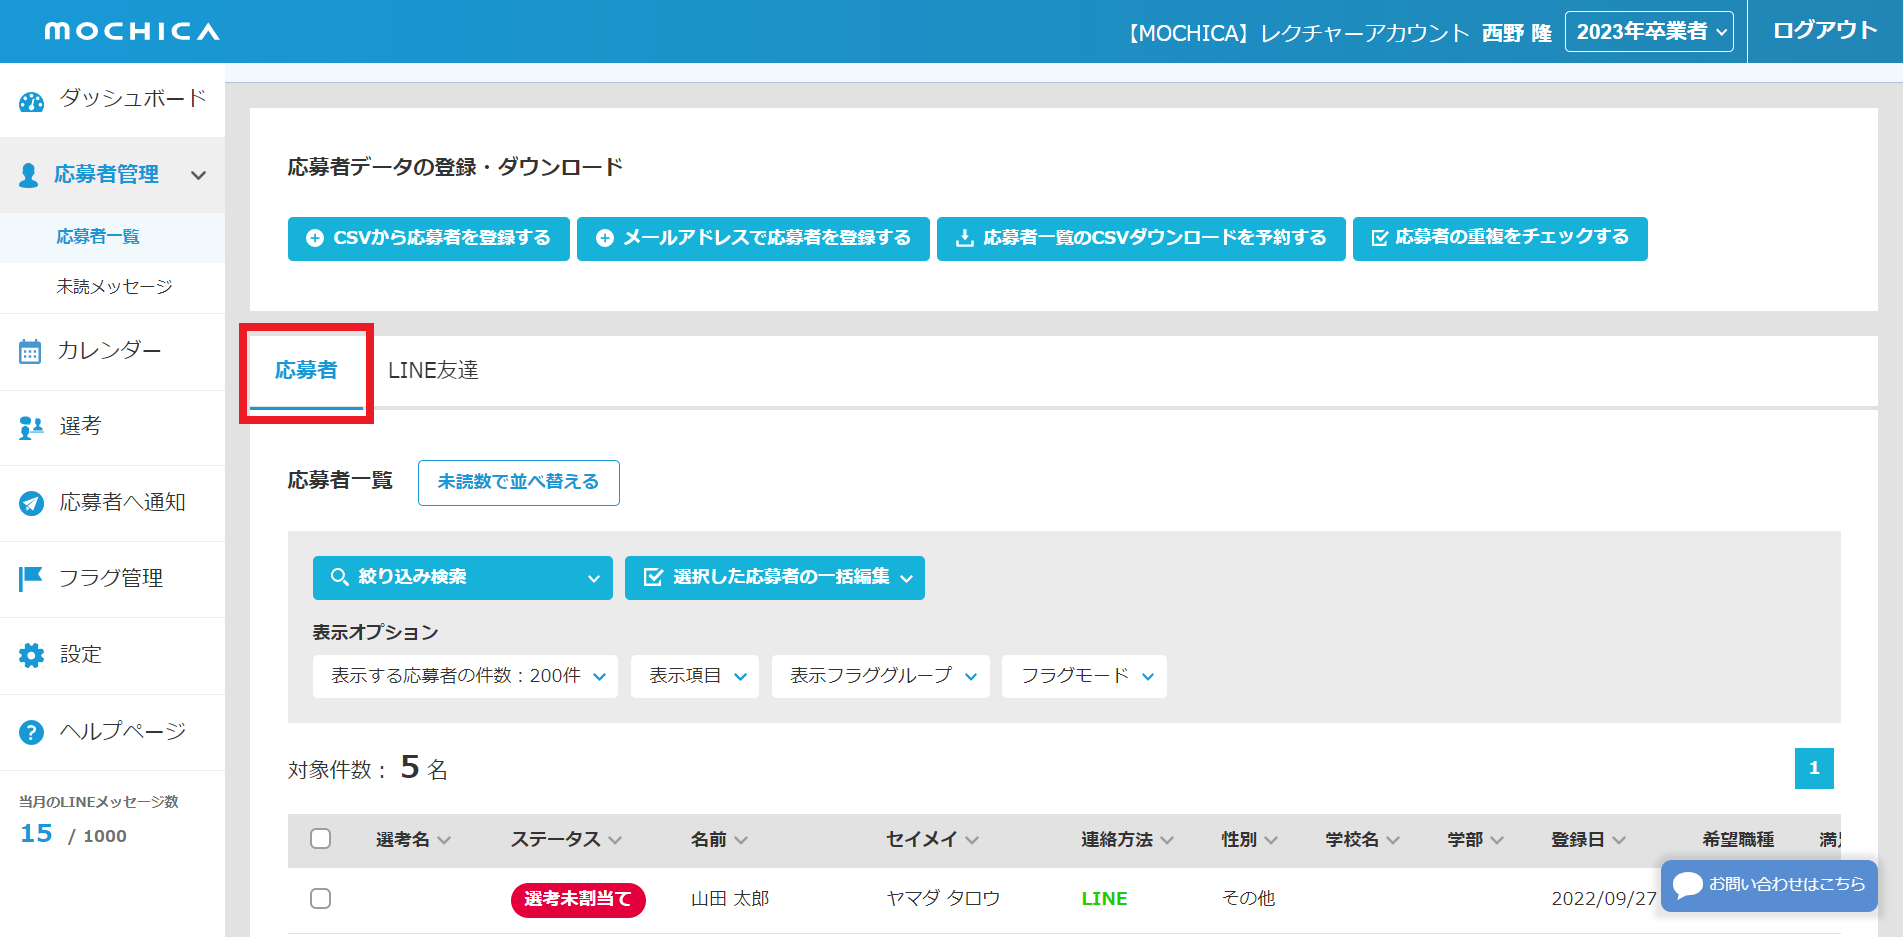Click CSVから応募者を登録する button

coord(429,238)
